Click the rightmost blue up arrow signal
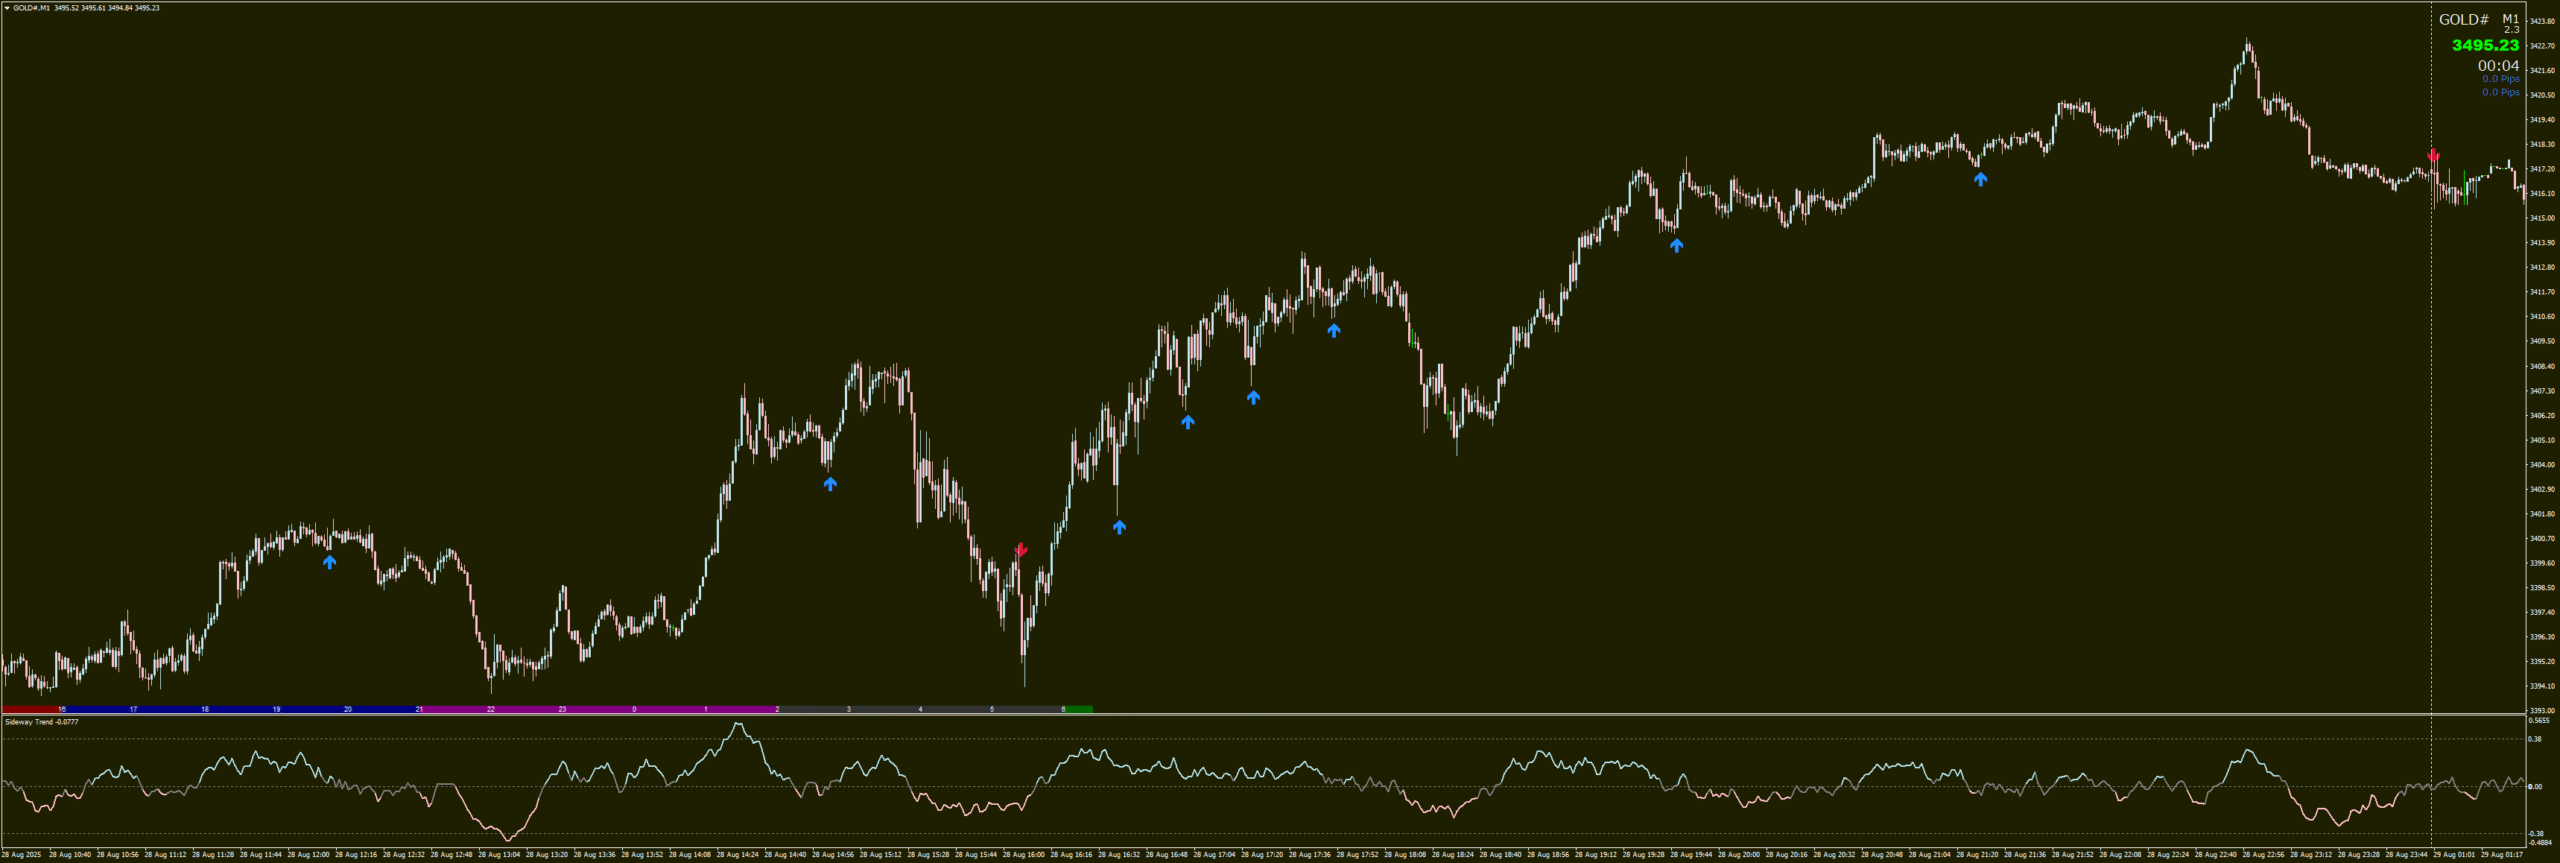 coord(1980,179)
